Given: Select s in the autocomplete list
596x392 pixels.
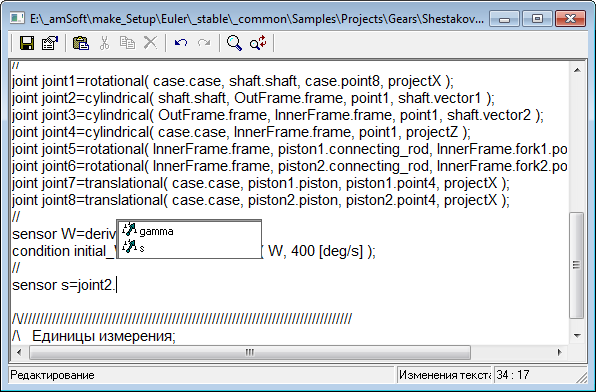Looking at the screenshot, I should click(189, 248).
